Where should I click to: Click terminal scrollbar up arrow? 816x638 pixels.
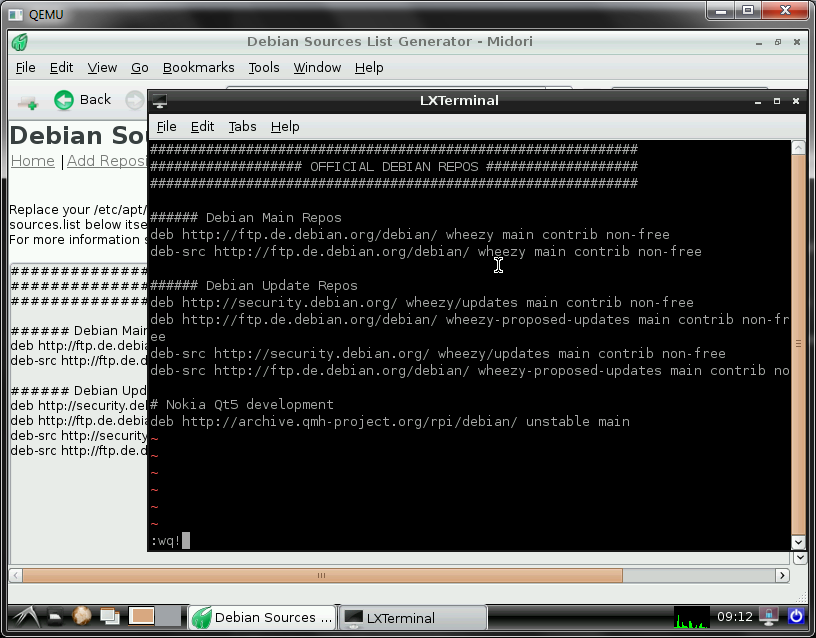click(798, 148)
